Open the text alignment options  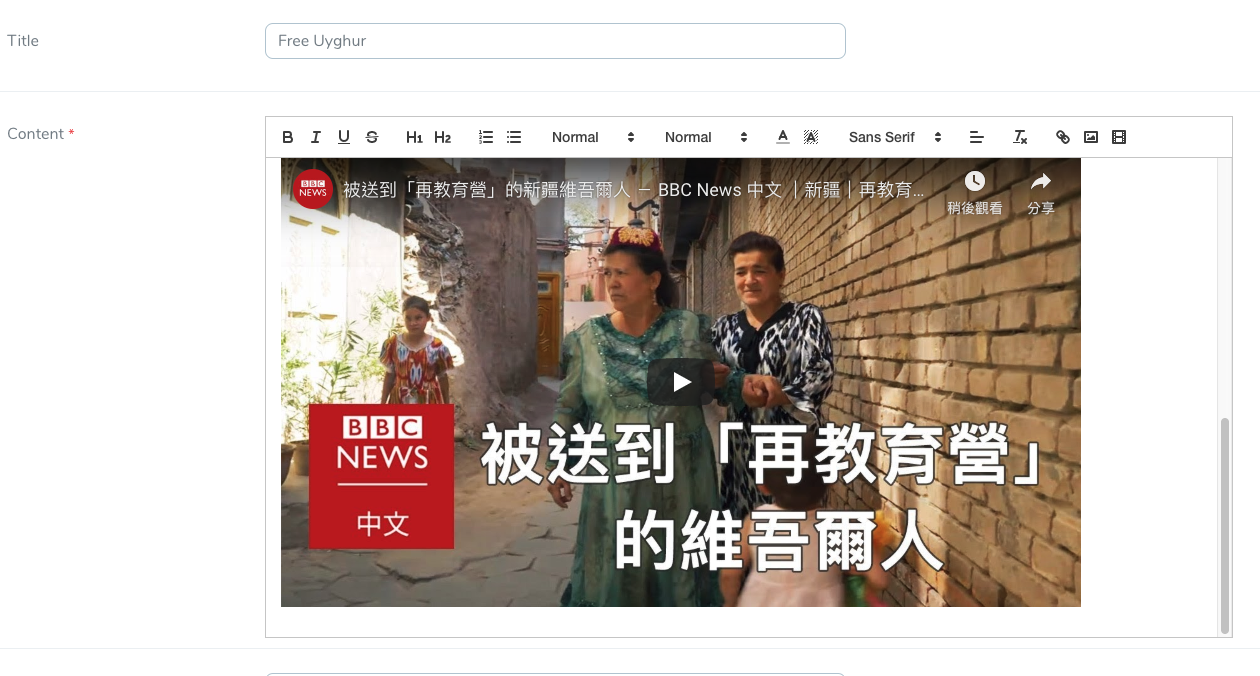pos(977,137)
